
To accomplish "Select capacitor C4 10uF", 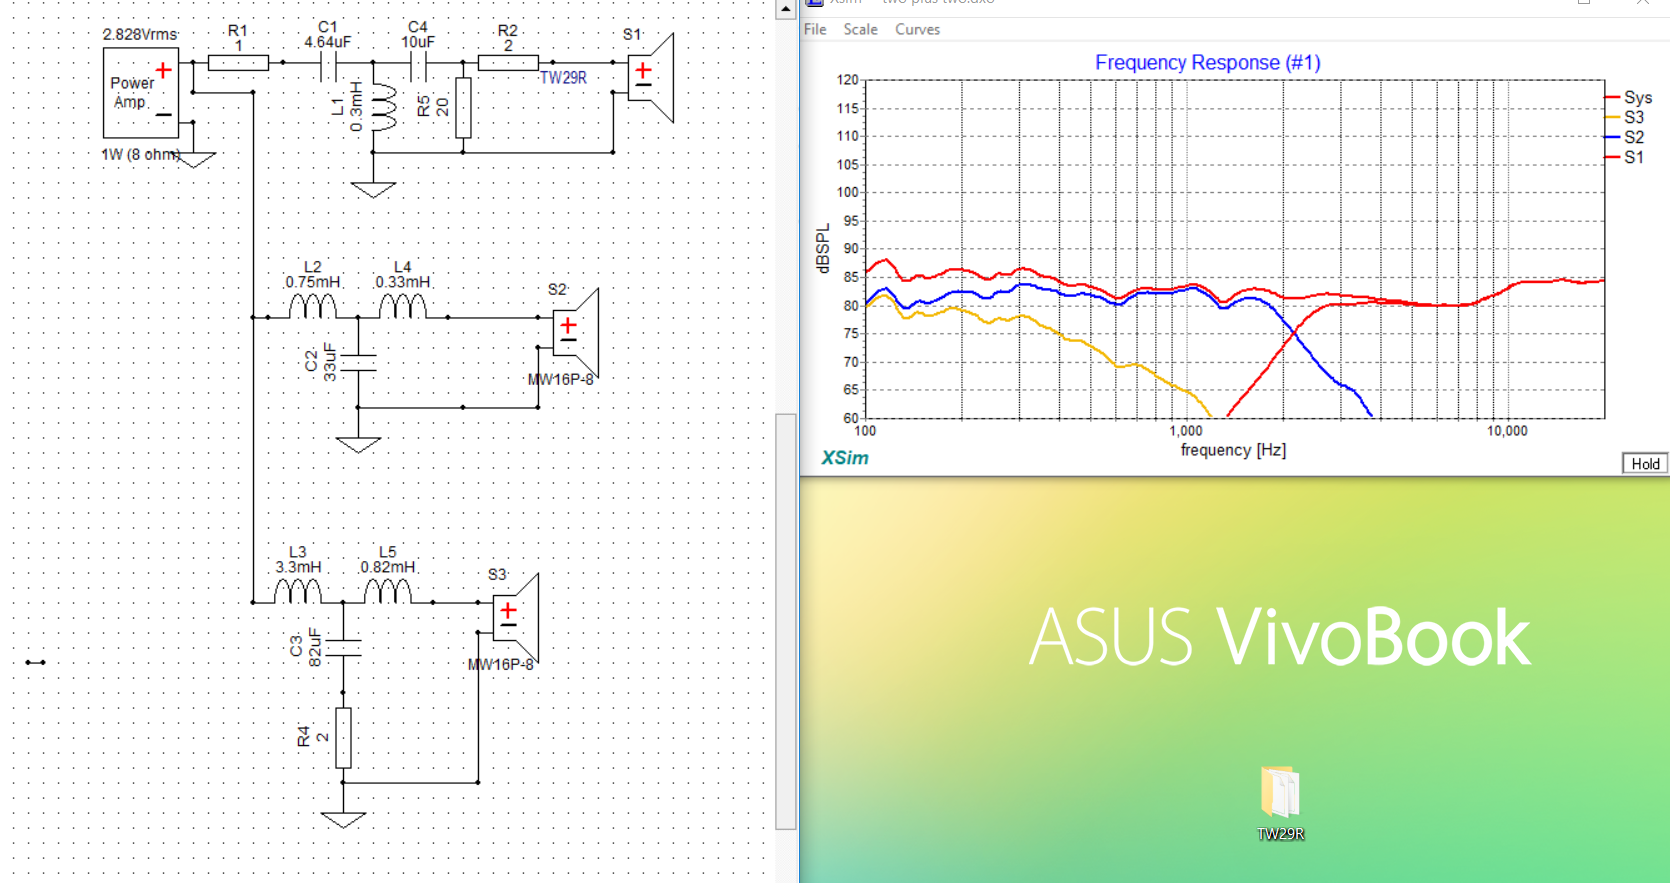I will [418, 66].
